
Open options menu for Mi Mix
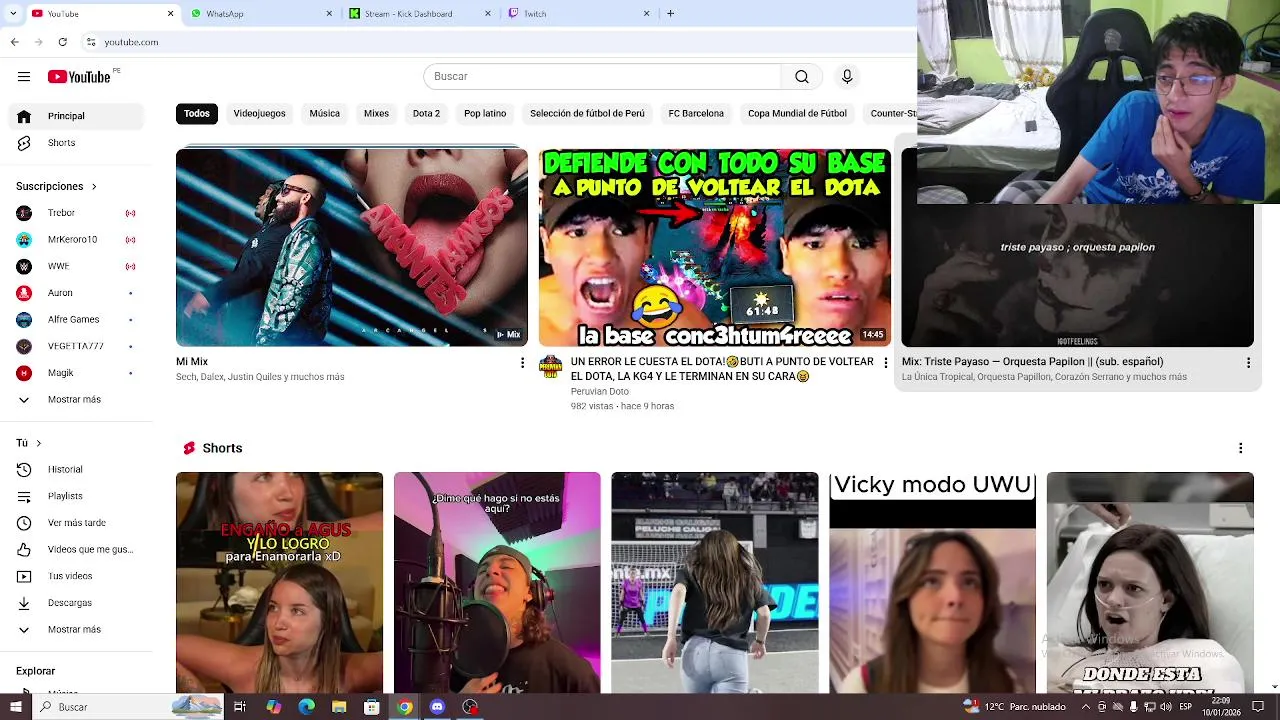click(522, 363)
